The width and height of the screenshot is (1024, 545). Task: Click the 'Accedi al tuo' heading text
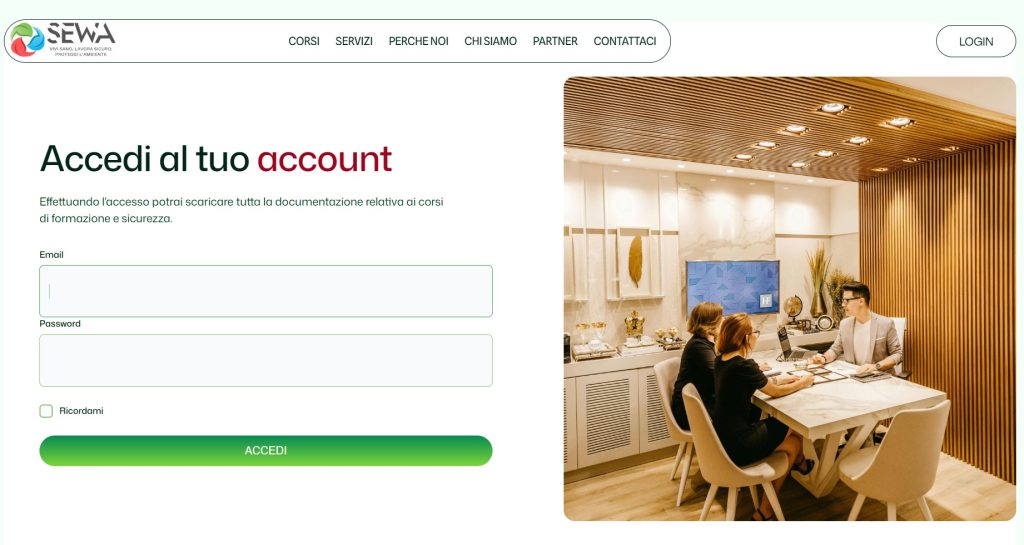144,159
